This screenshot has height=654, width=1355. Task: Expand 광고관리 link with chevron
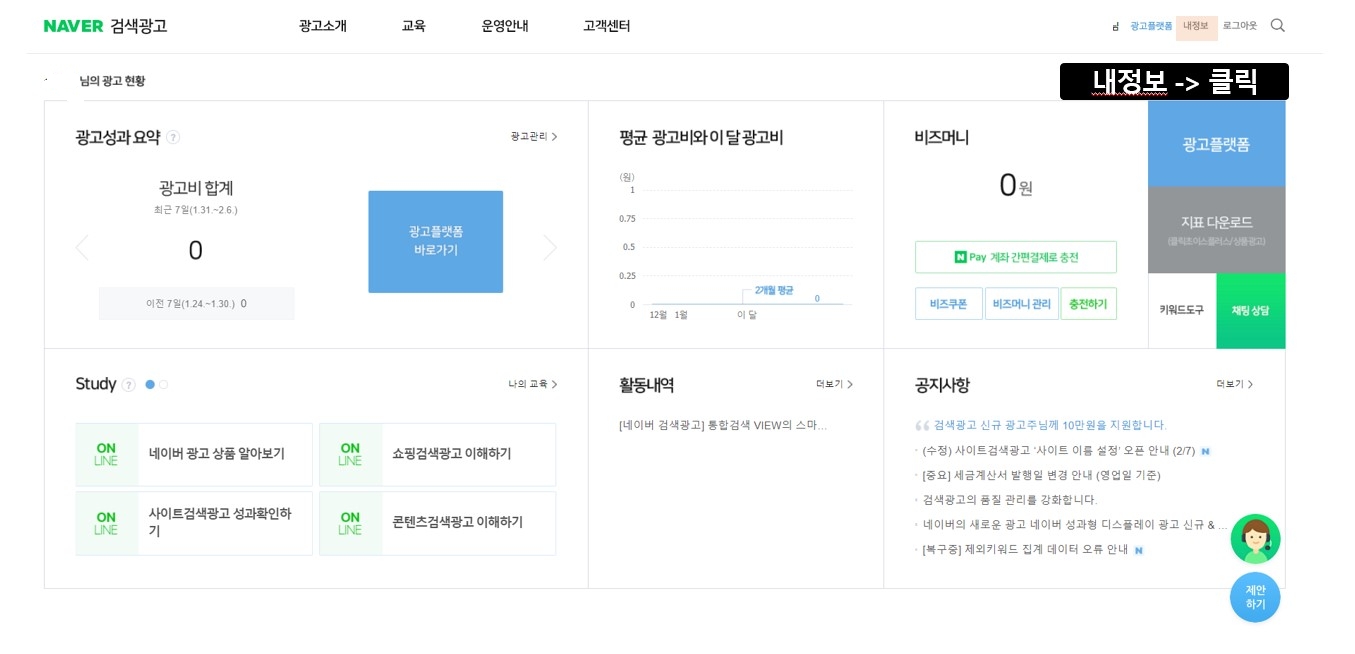pos(534,136)
